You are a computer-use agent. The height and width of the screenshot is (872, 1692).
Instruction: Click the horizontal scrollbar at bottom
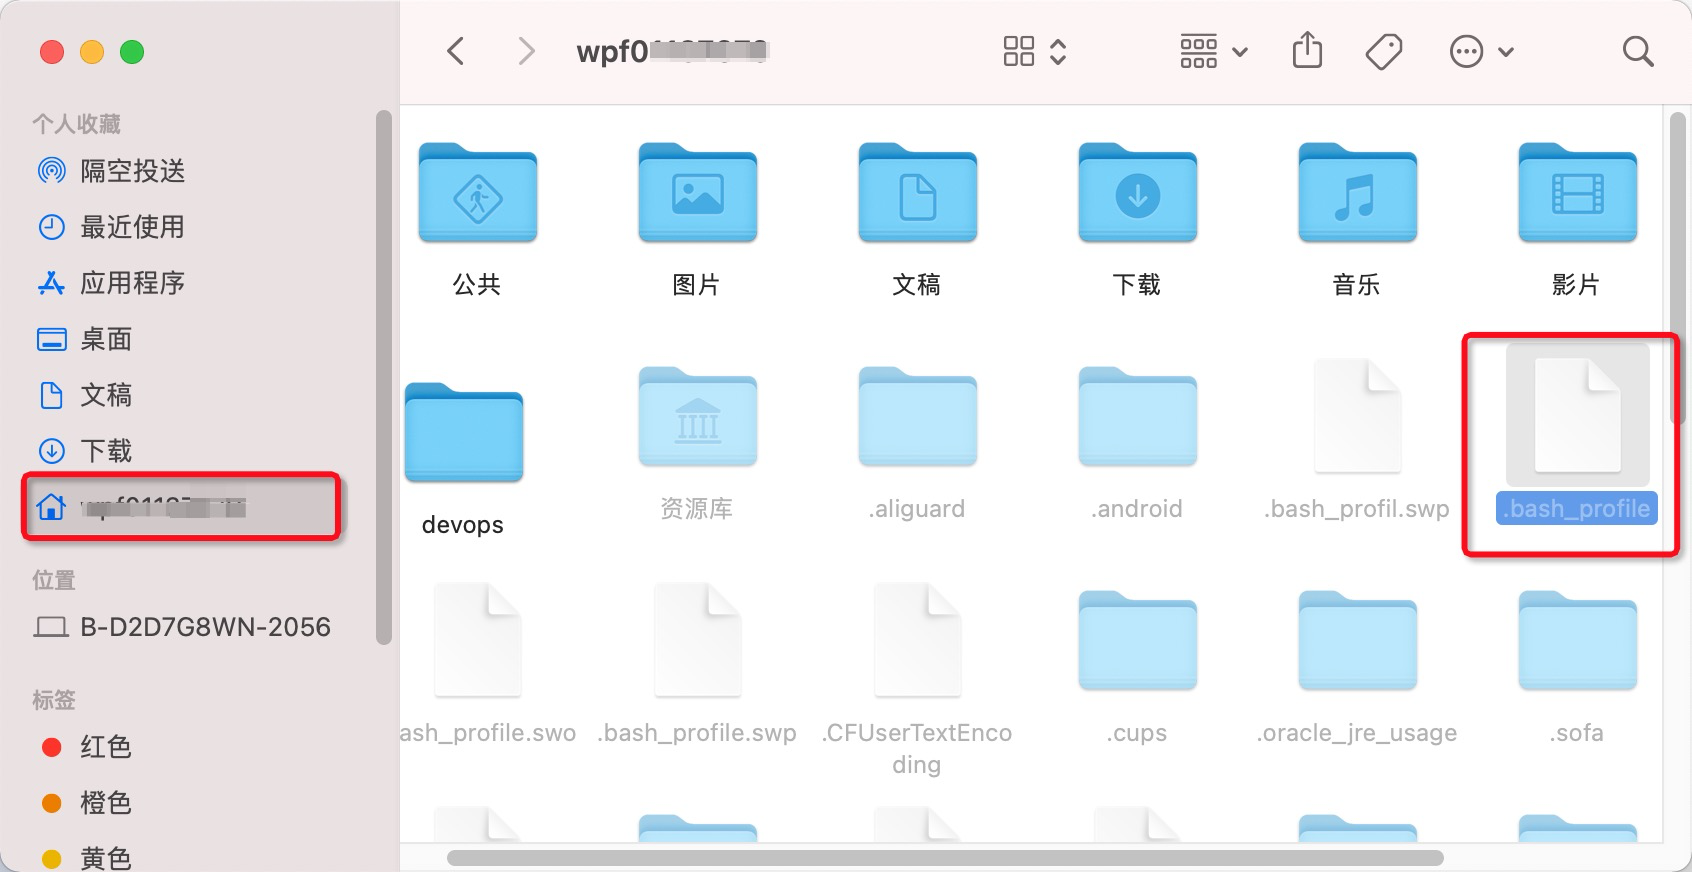(944, 858)
